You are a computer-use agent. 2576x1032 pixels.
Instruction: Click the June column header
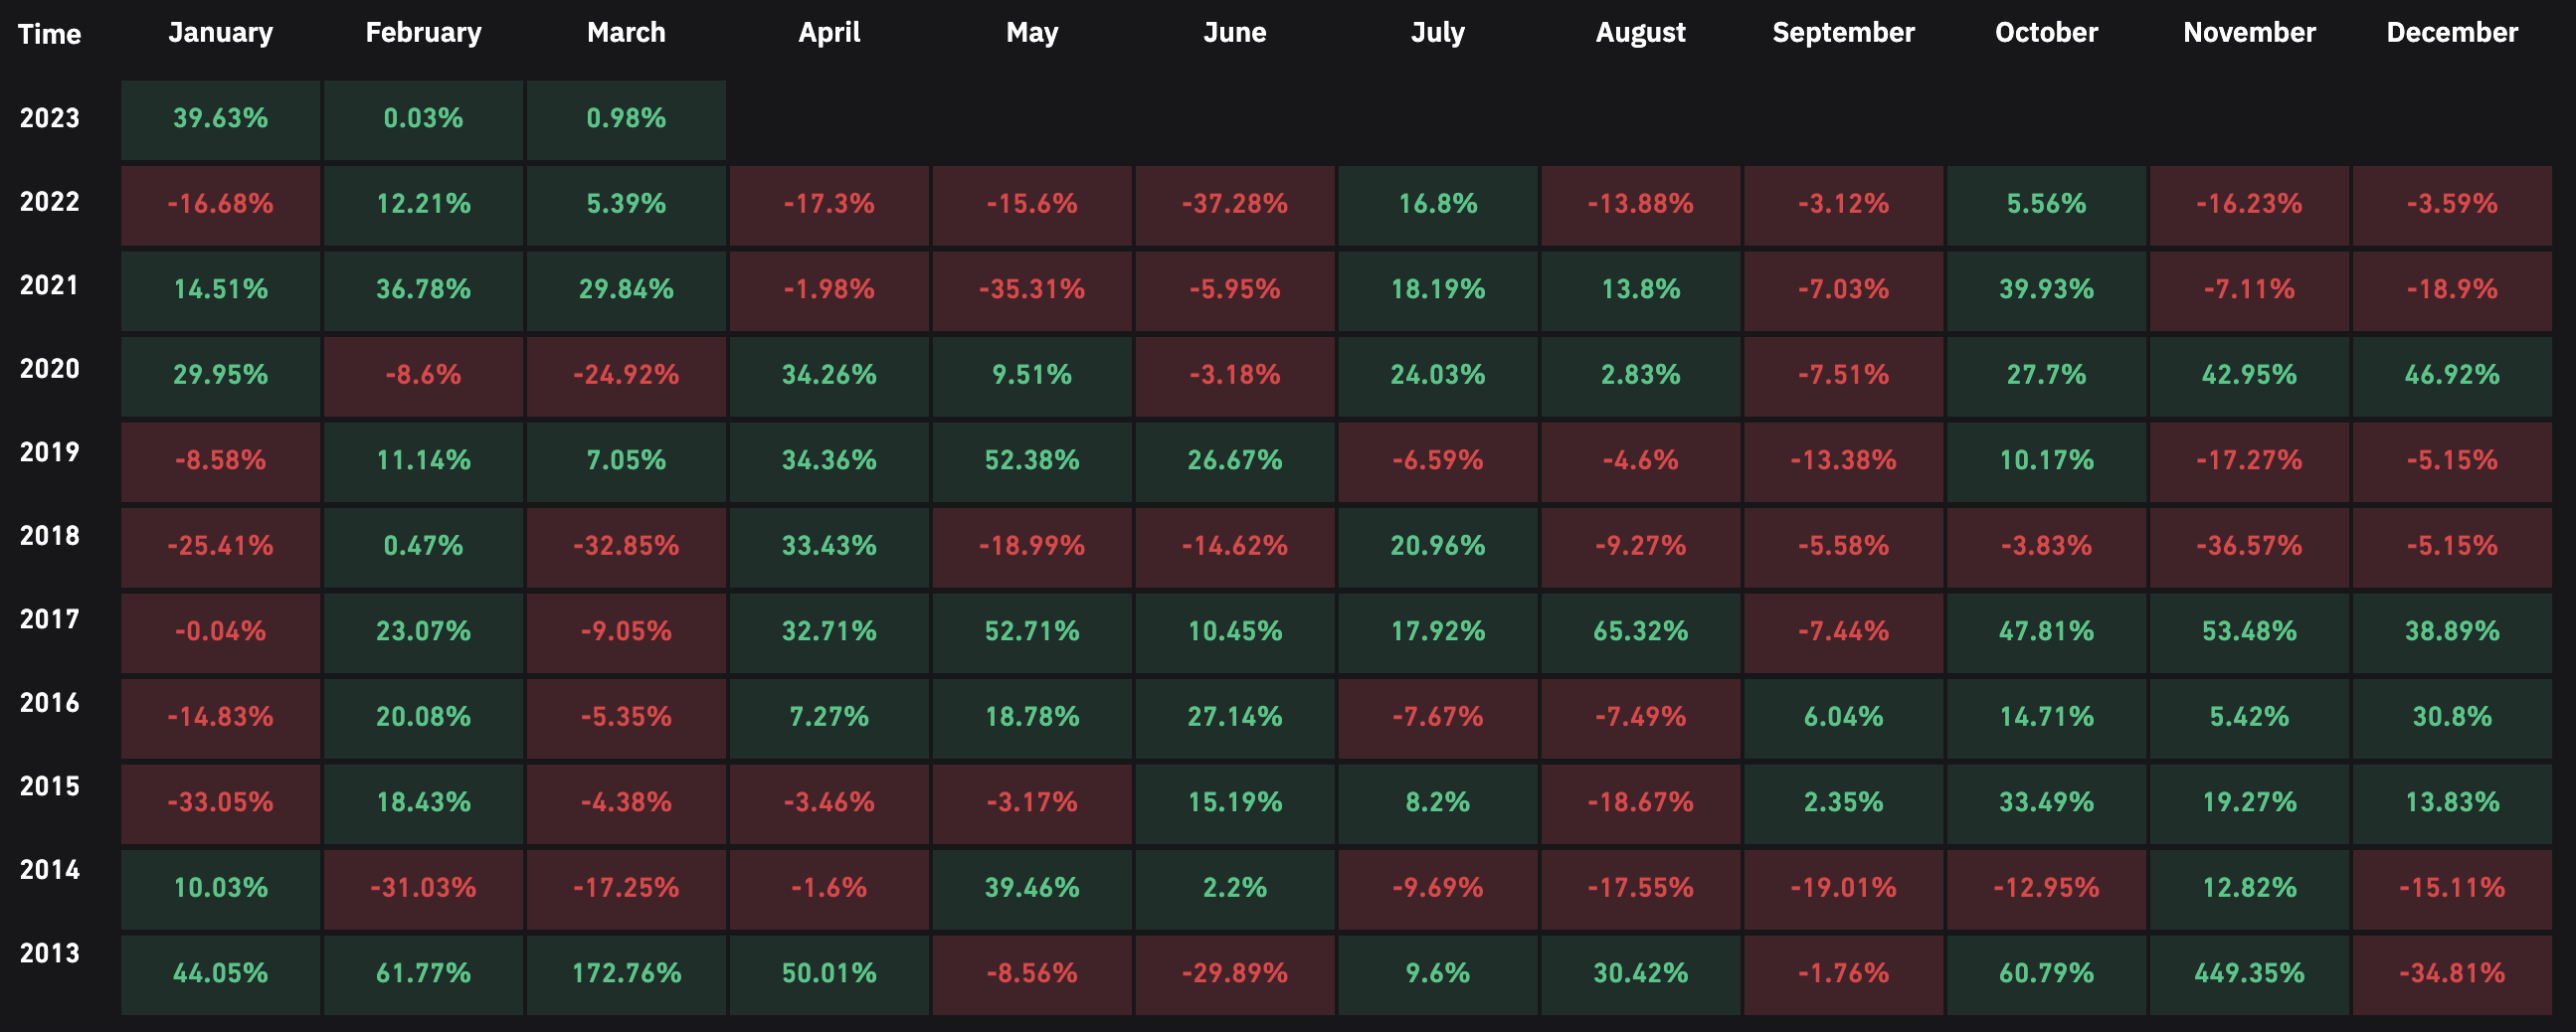1234,33
